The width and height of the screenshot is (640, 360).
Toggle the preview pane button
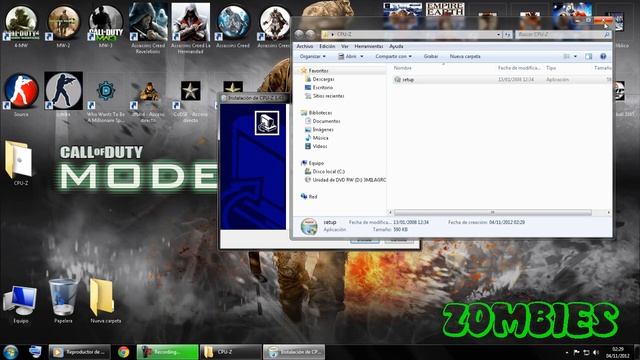tap(588, 56)
